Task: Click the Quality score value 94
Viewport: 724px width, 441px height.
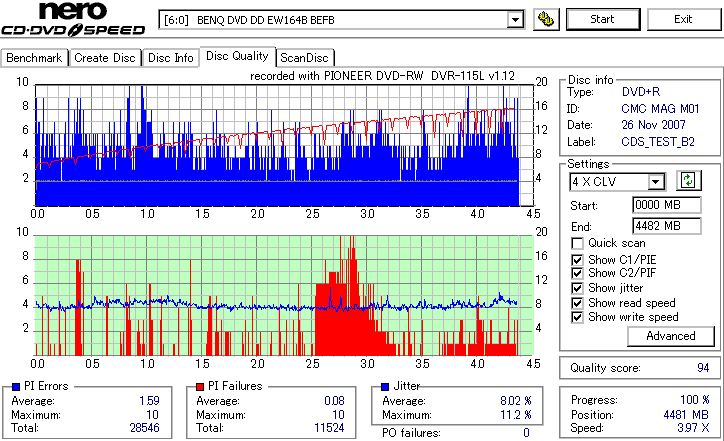Action: click(703, 368)
